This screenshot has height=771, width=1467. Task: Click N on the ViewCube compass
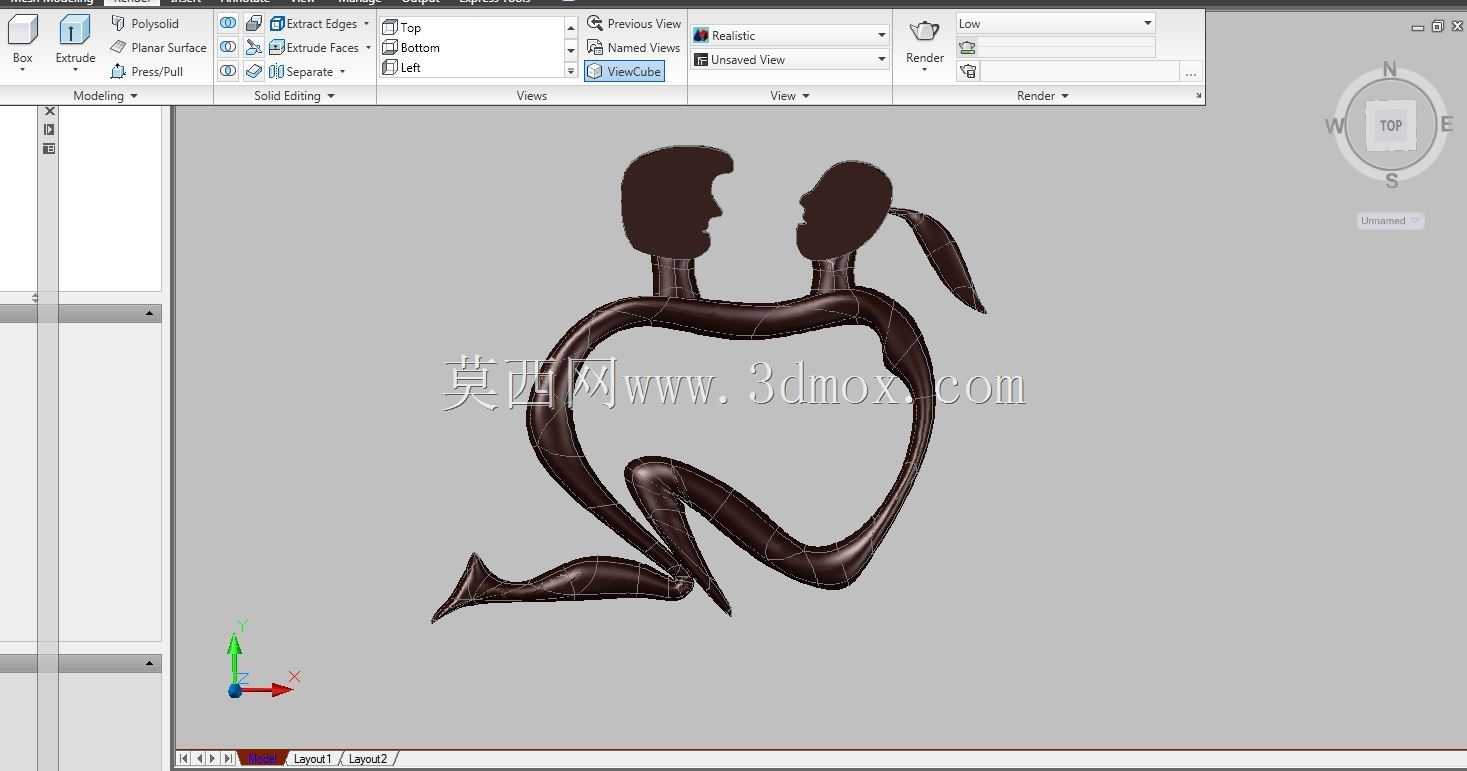tap(1389, 69)
